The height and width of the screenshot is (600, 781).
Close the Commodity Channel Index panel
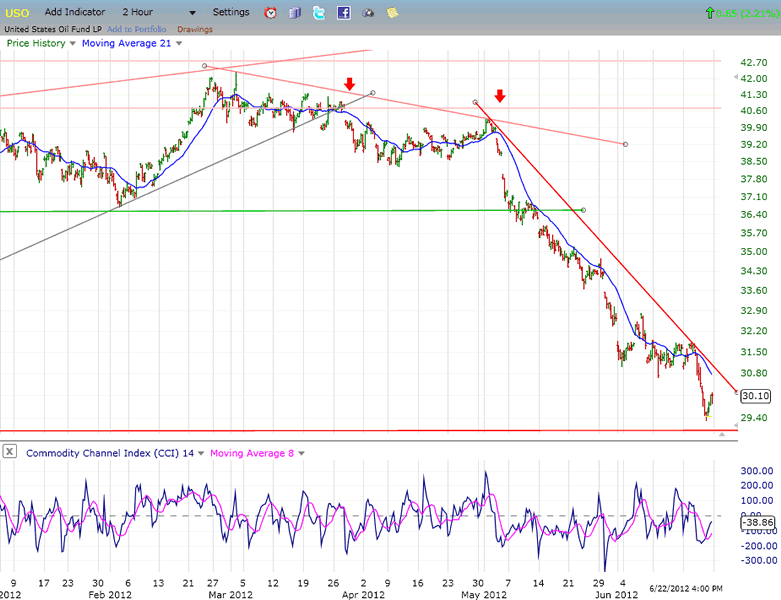tap(10, 452)
